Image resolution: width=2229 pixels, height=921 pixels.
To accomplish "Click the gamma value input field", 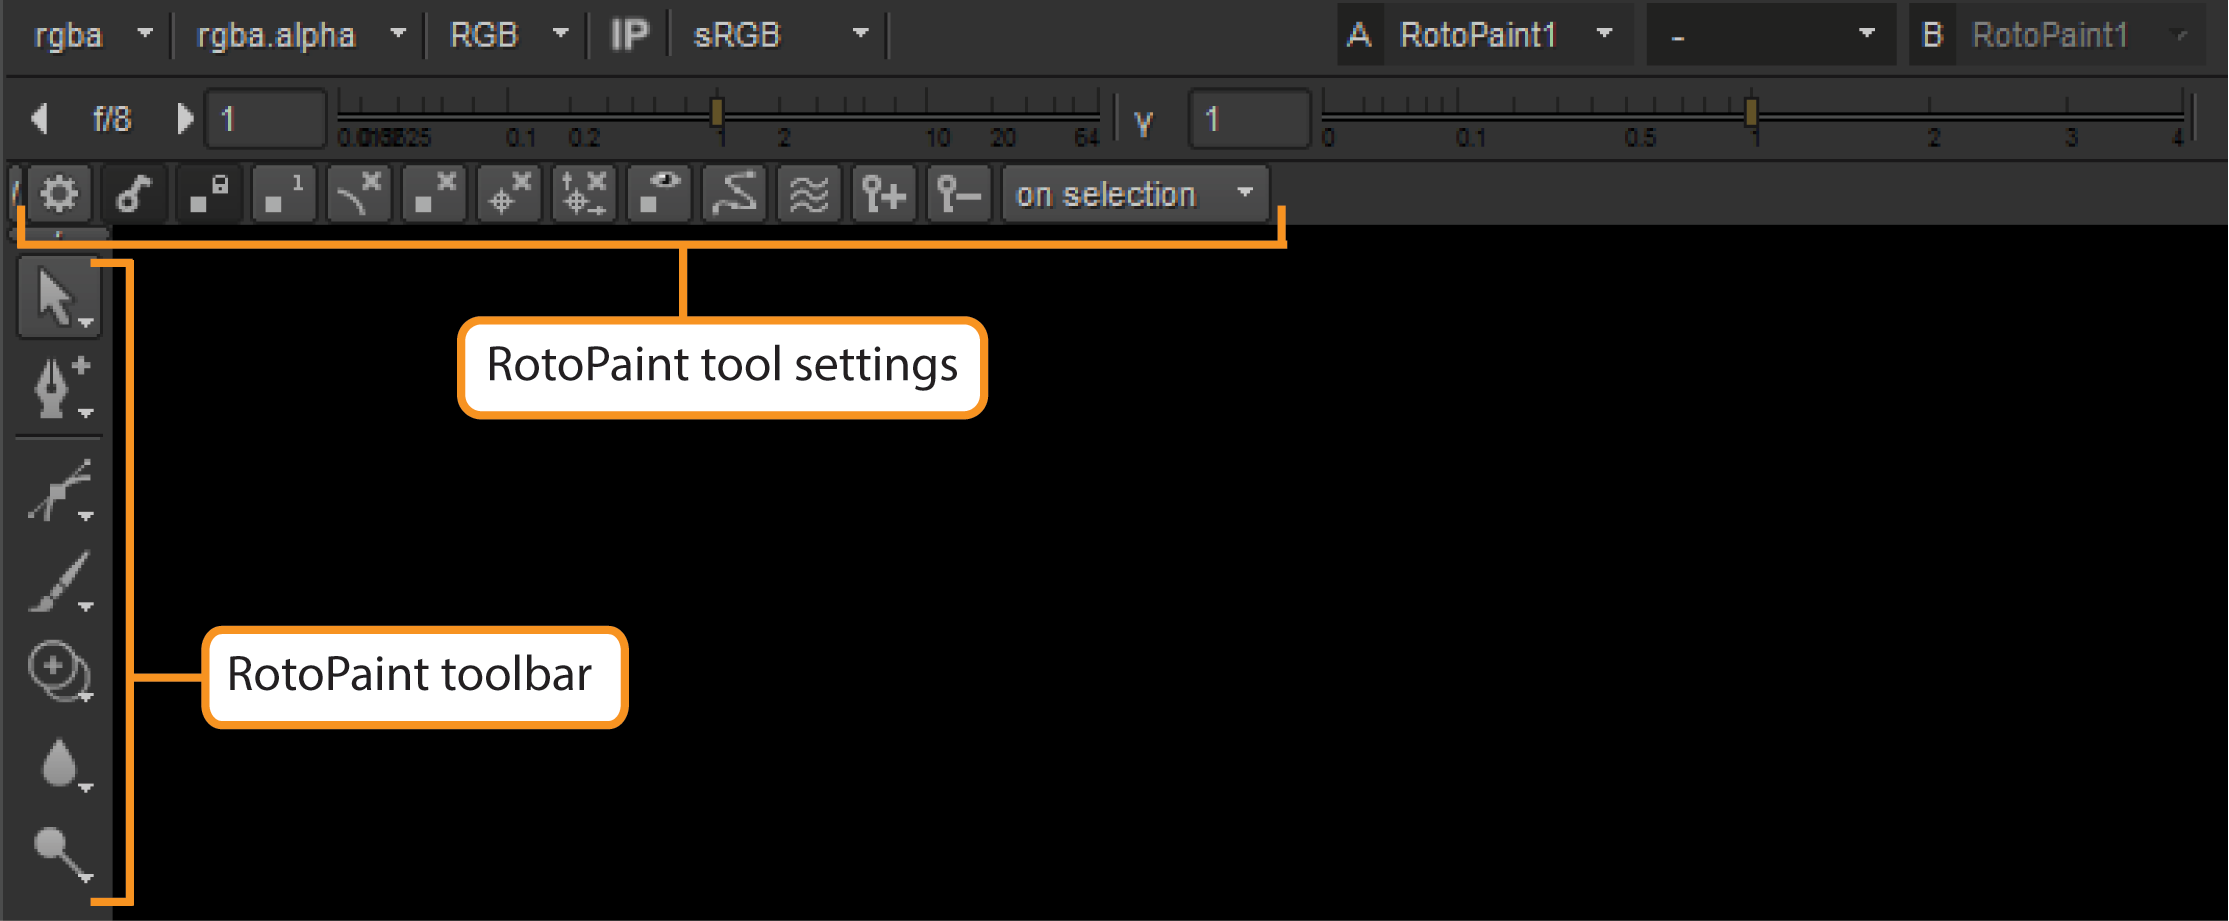I will pyautogui.click(x=1248, y=120).
